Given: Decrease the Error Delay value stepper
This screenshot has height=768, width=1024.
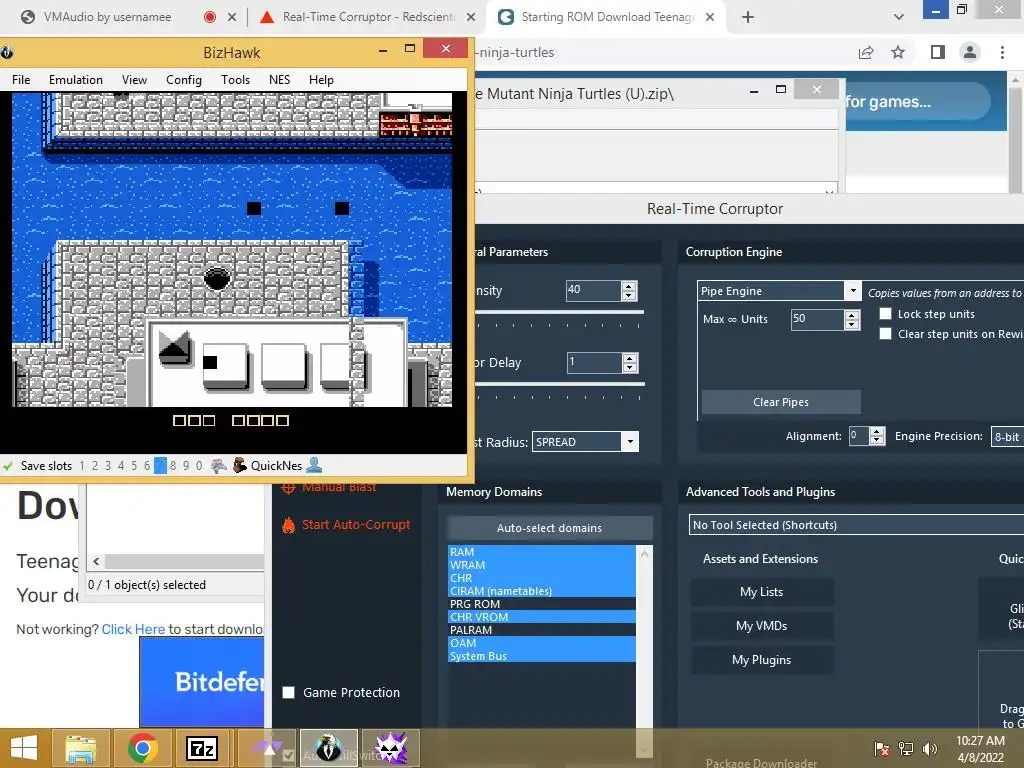Looking at the screenshot, I should (630, 367).
